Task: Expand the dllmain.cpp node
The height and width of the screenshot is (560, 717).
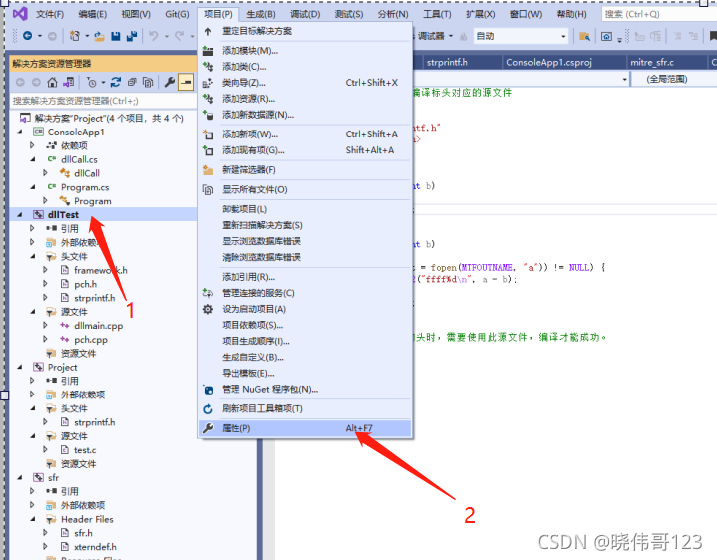Action: coord(45,325)
